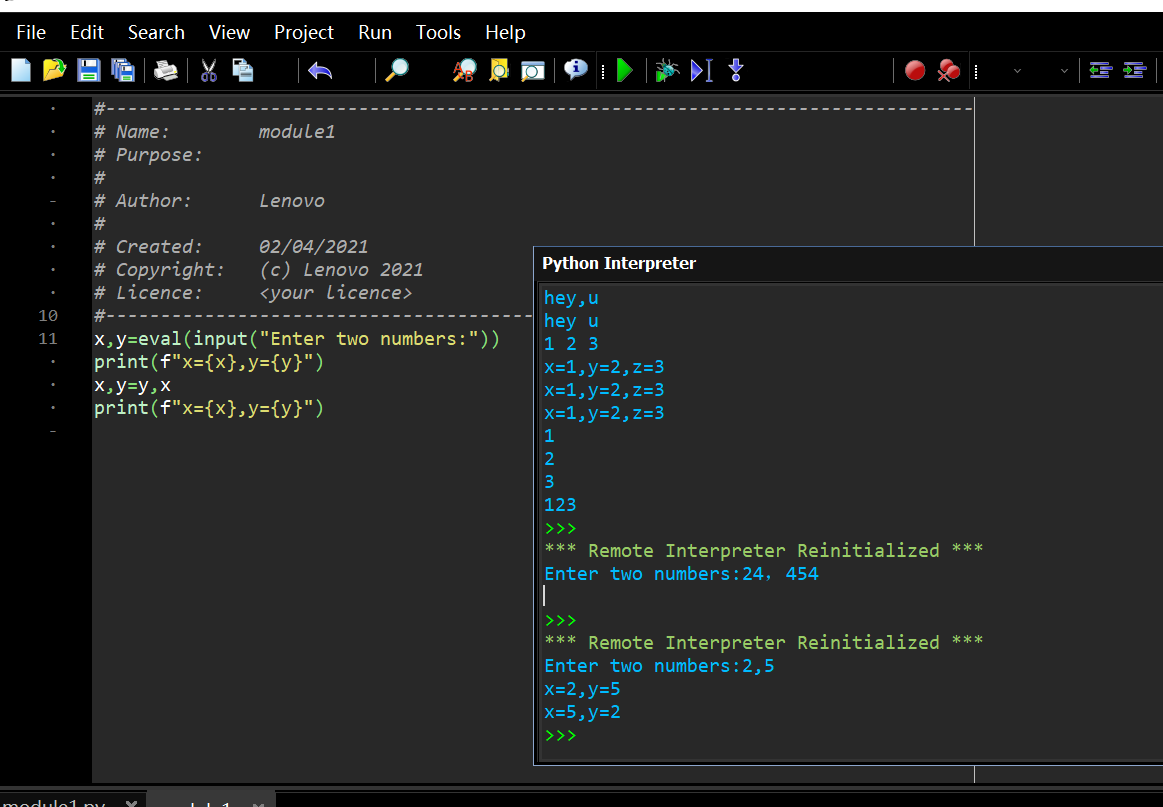This screenshot has height=807, width=1163.
Task: Click the green Run script button
Action: [x=625, y=70]
